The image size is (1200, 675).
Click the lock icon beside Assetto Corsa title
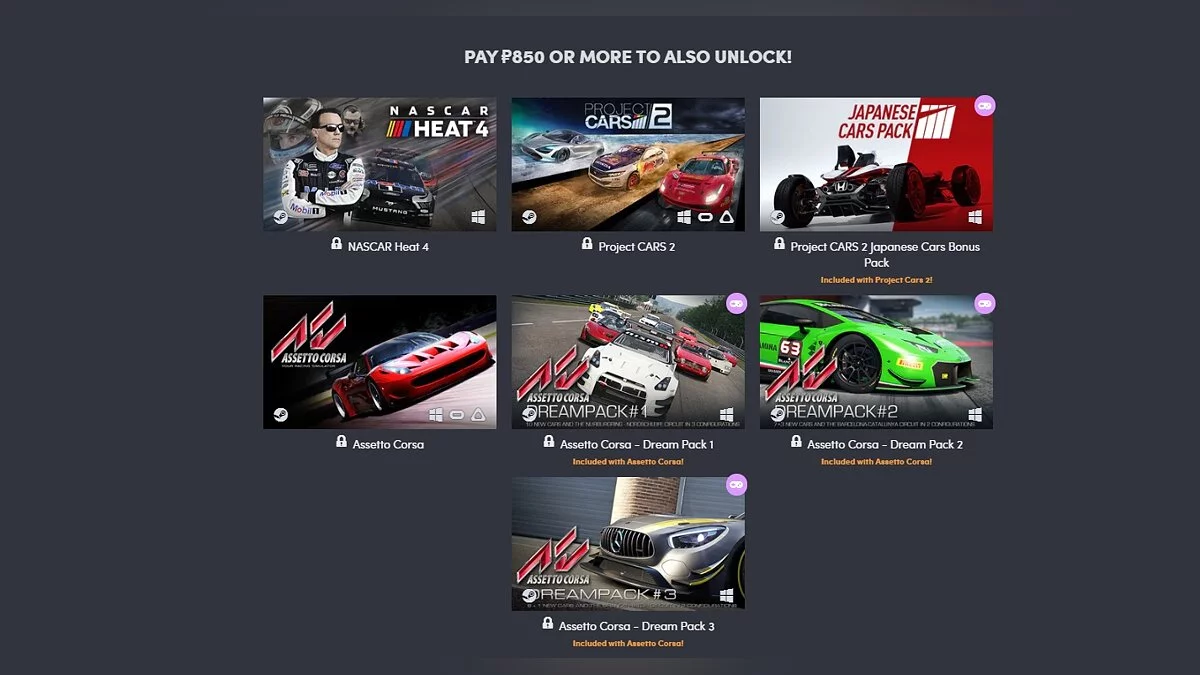(x=342, y=442)
